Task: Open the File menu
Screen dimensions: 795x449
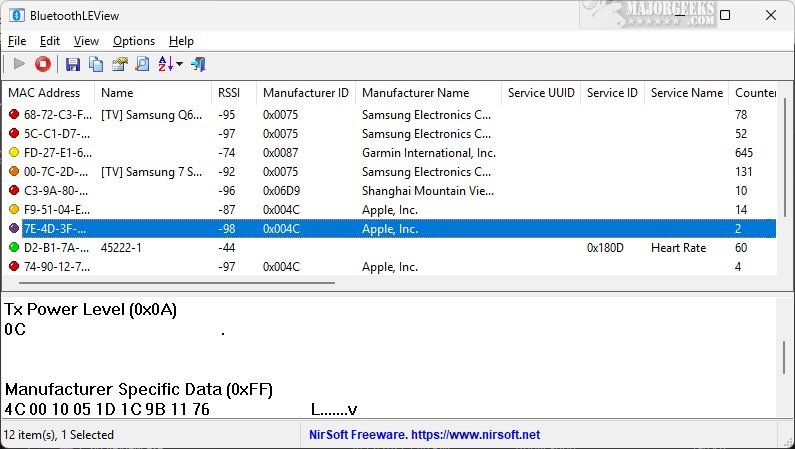Action: click(17, 41)
